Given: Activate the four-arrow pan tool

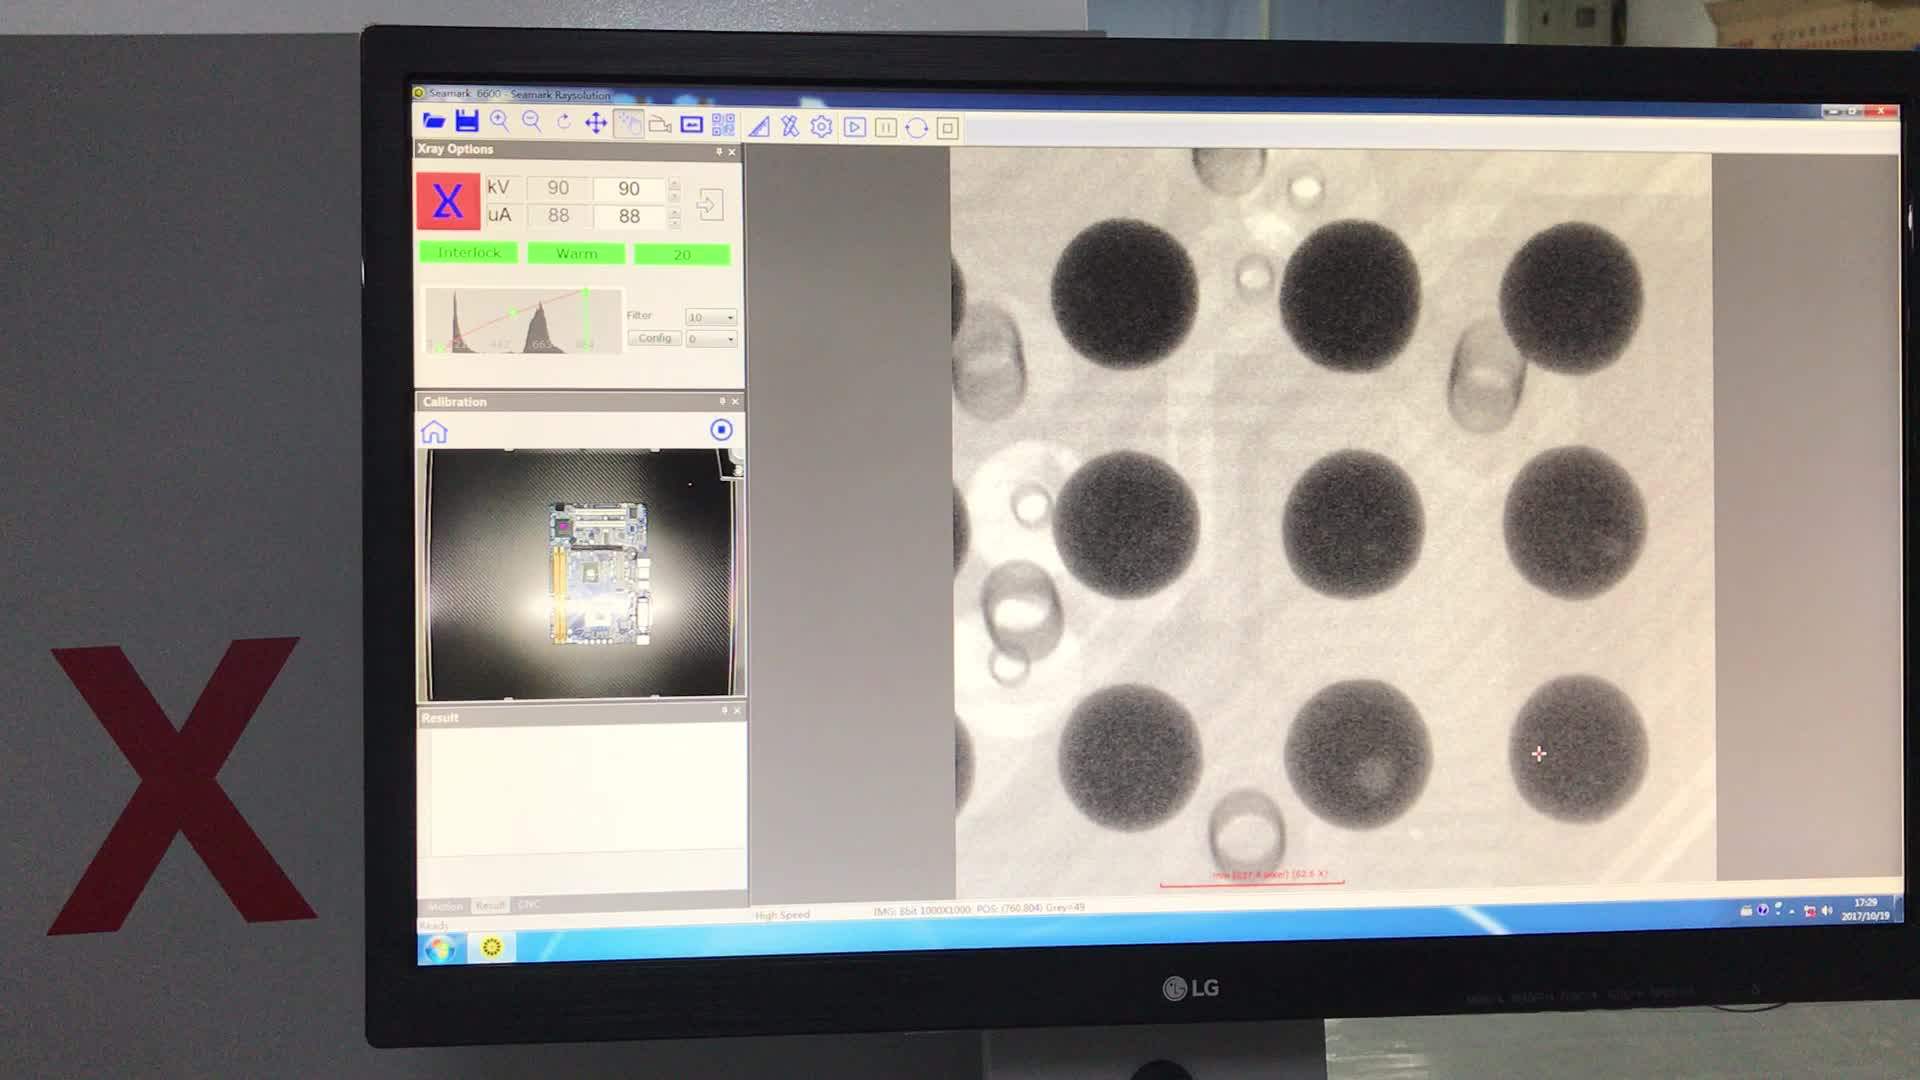Looking at the screenshot, I should 596,123.
